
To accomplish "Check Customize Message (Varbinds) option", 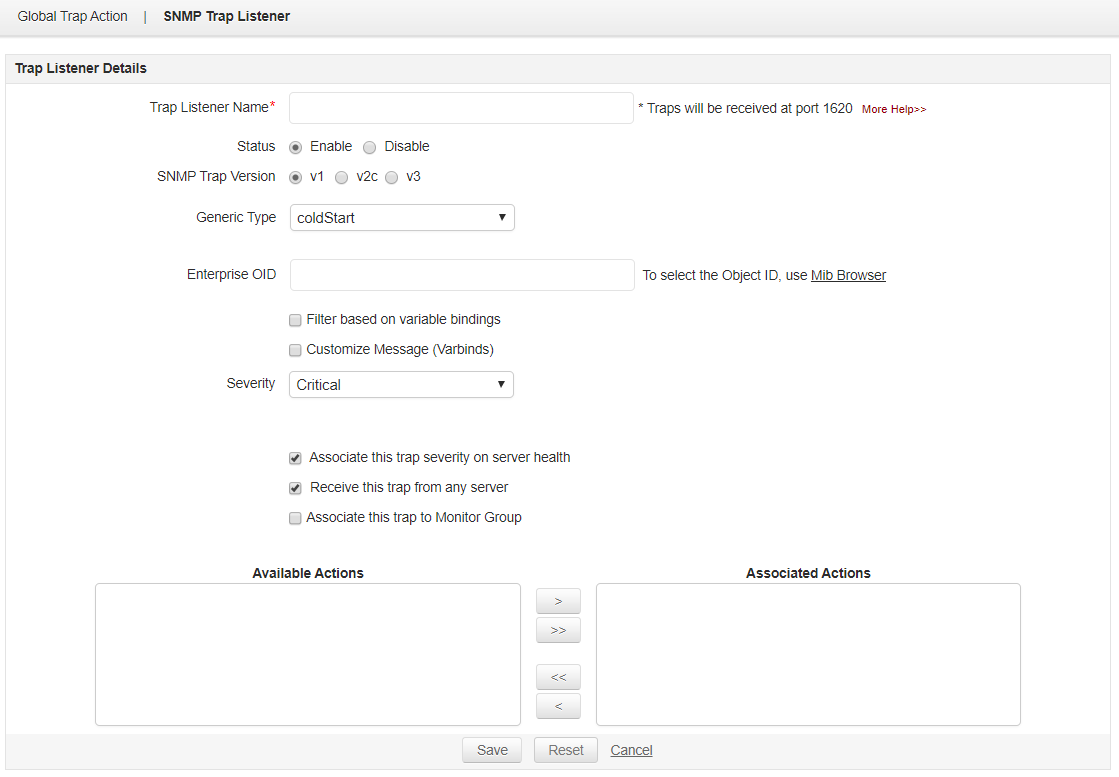I will (x=295, y=350).
